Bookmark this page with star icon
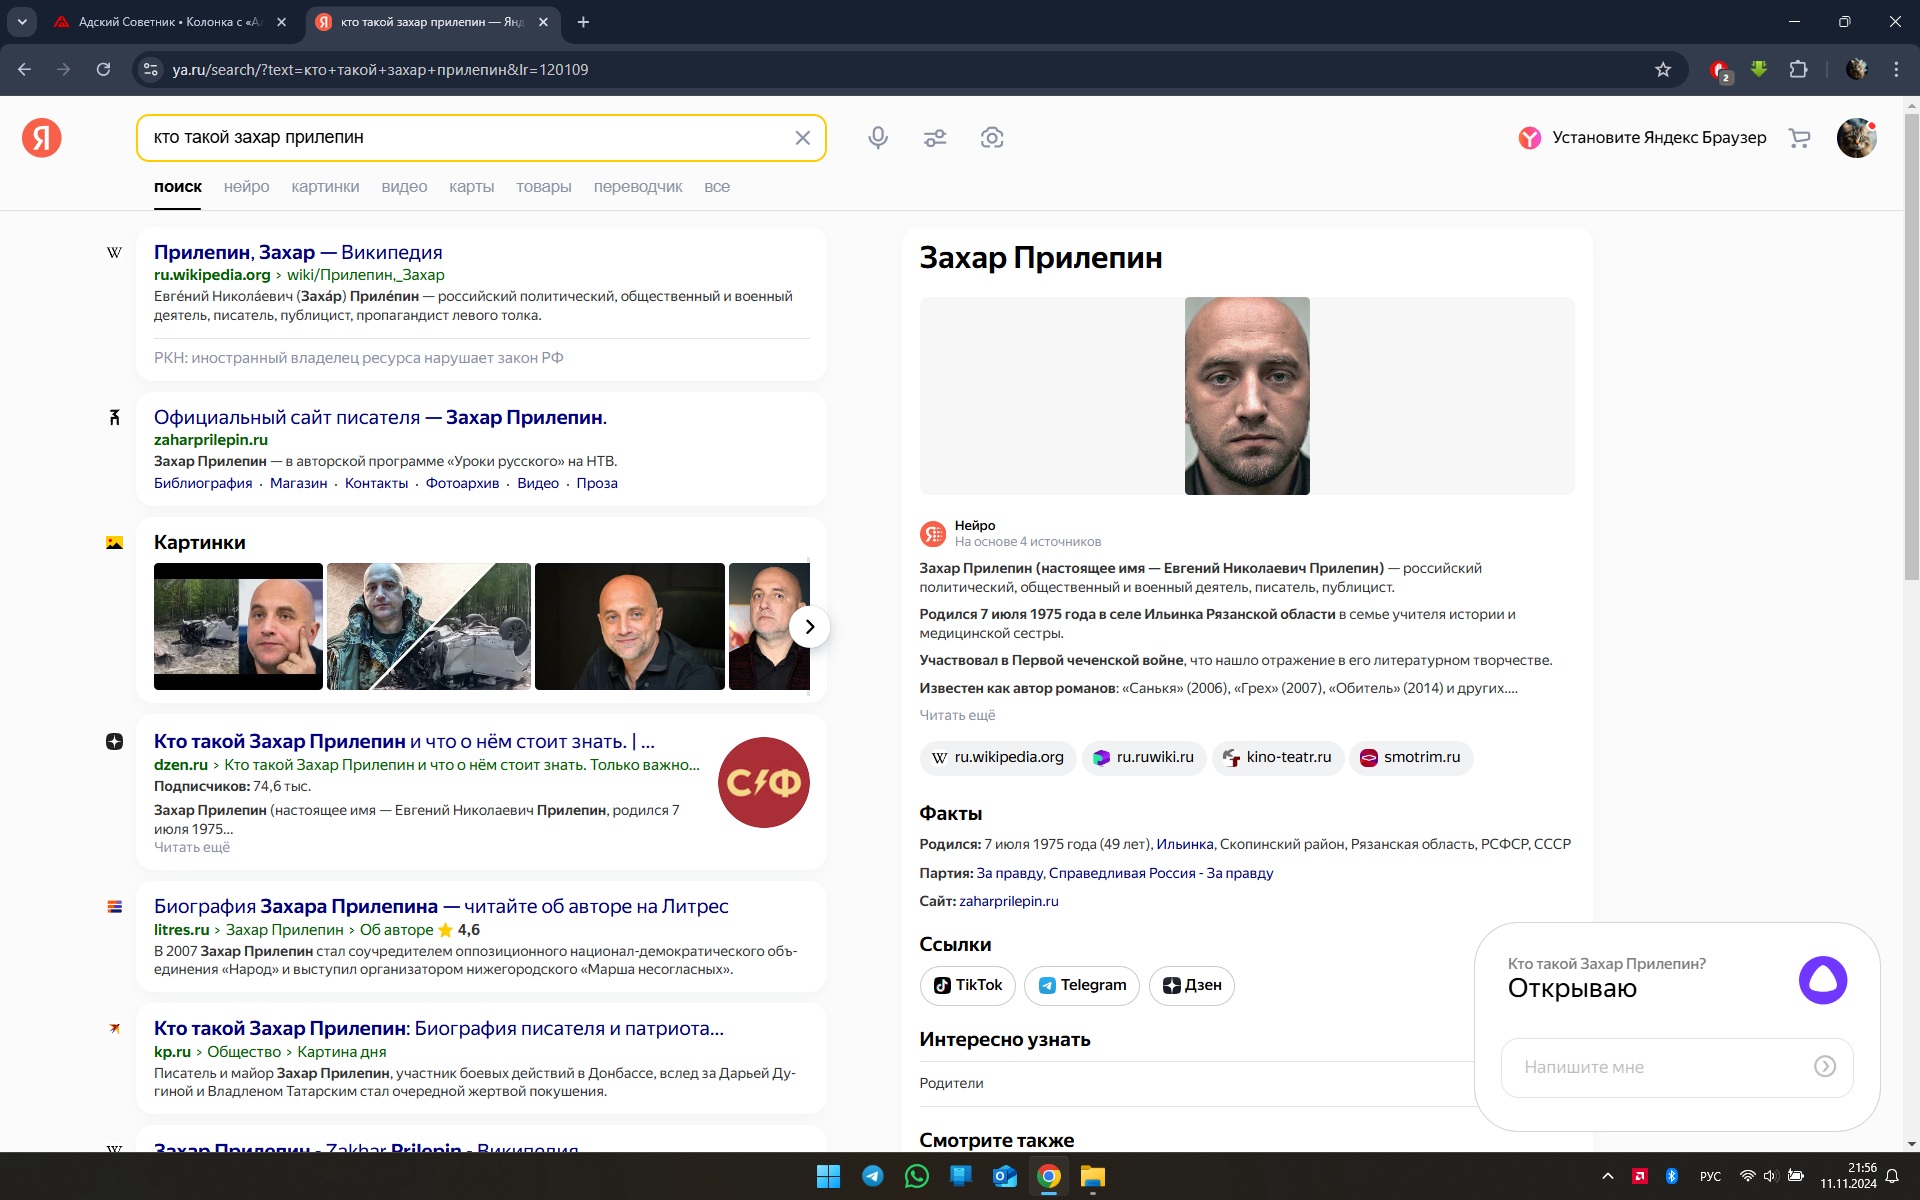Screen dimensions: 1920x1200 coord(1663,69)
